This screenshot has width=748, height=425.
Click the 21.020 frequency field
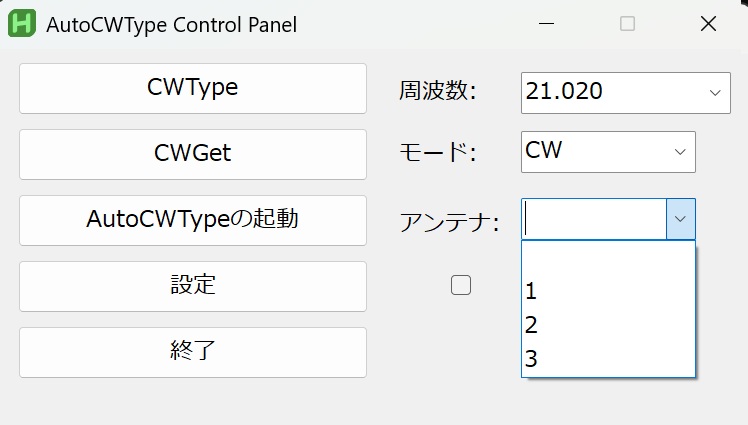[x=612, y=93]
